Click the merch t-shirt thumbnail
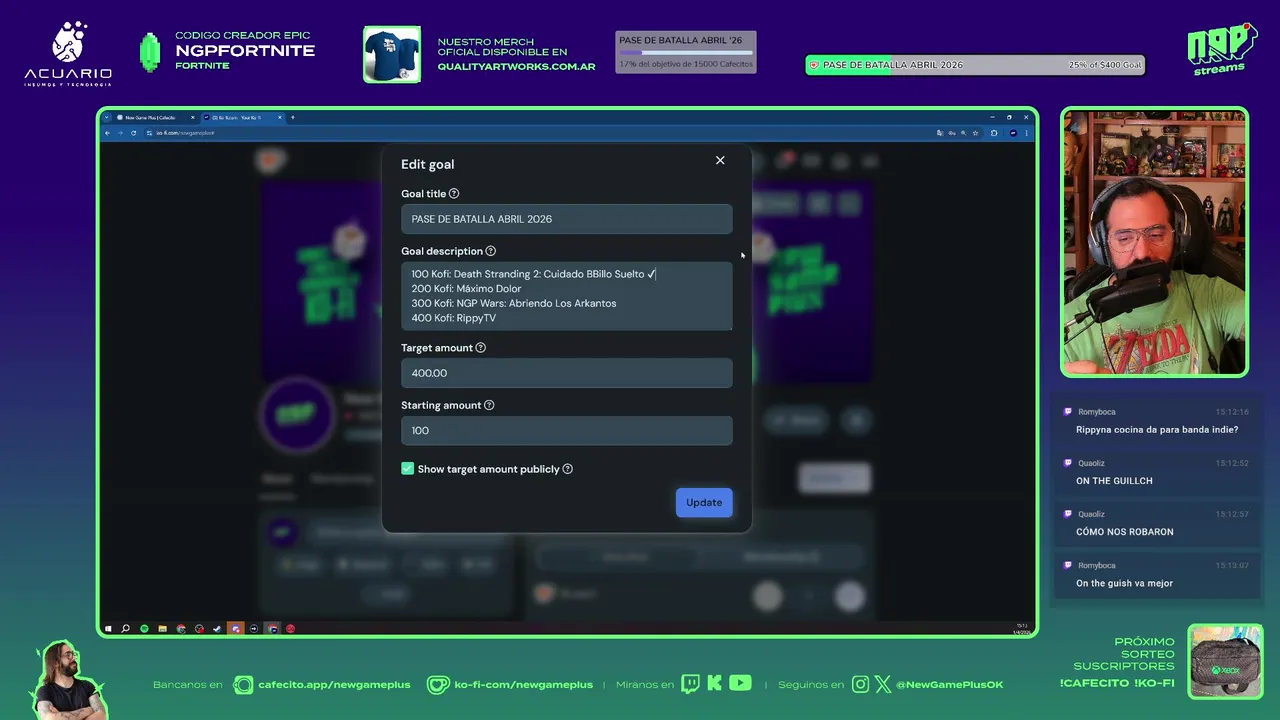 click(x=392, y=54)
